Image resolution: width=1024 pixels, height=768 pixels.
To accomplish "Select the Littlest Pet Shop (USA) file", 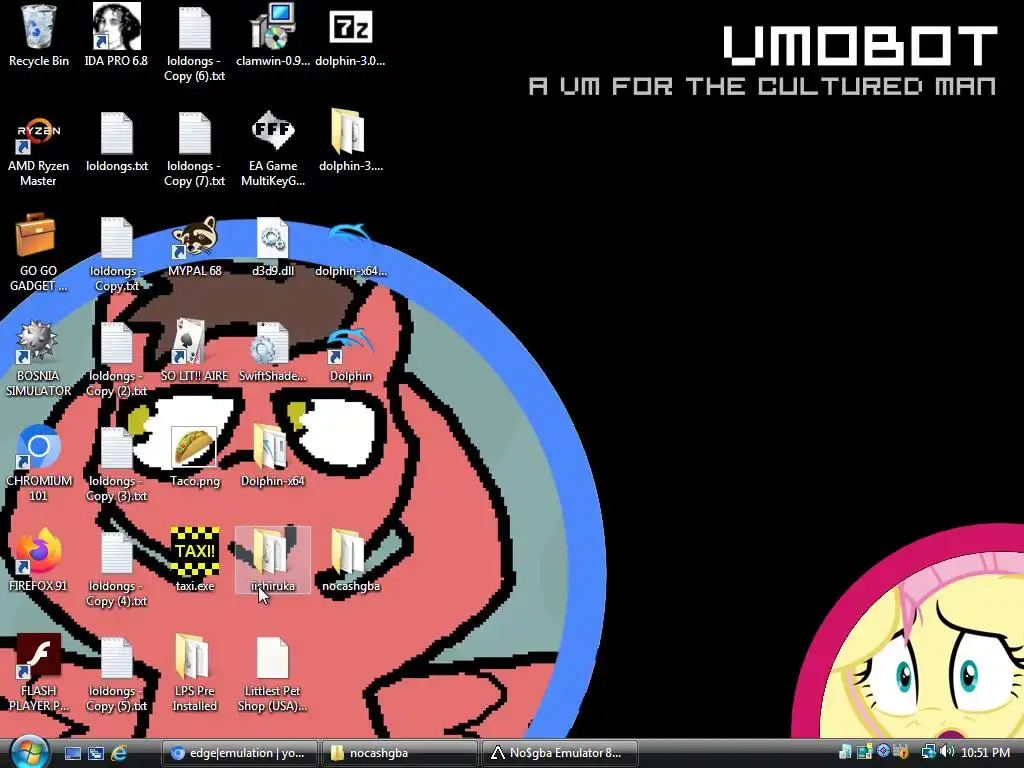I will 273,675.
